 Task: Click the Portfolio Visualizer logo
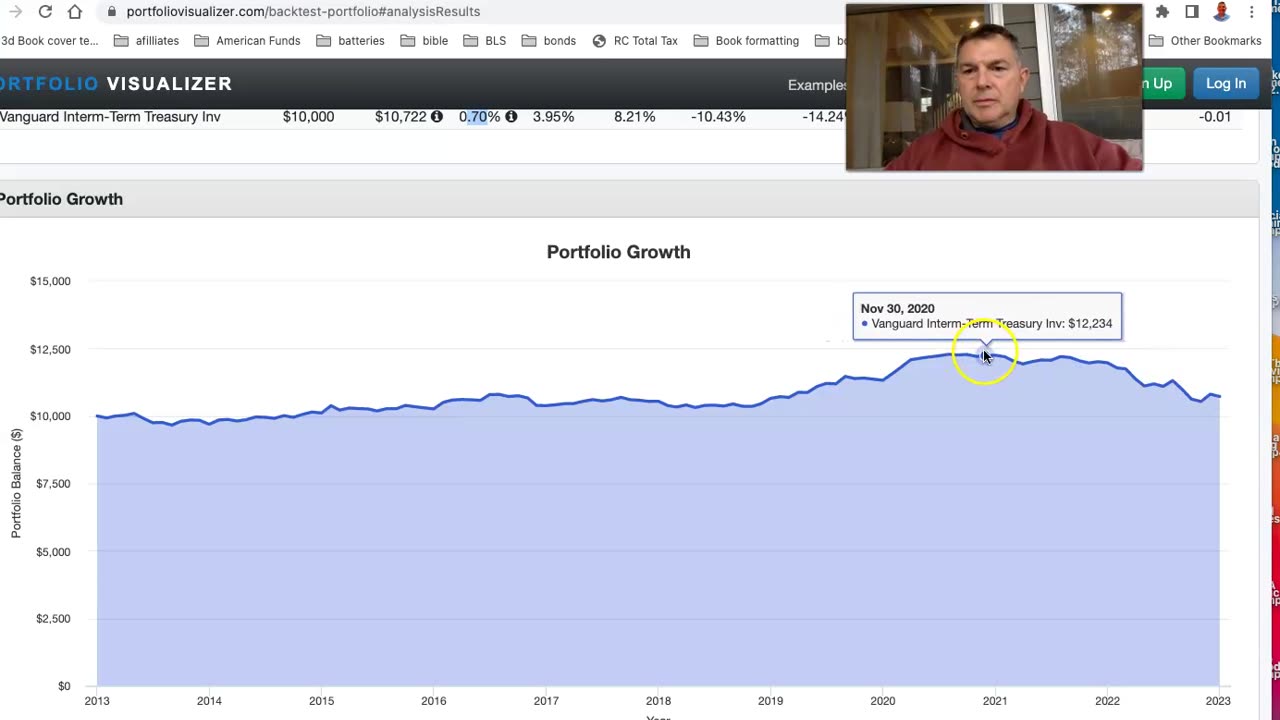point(116,84)
